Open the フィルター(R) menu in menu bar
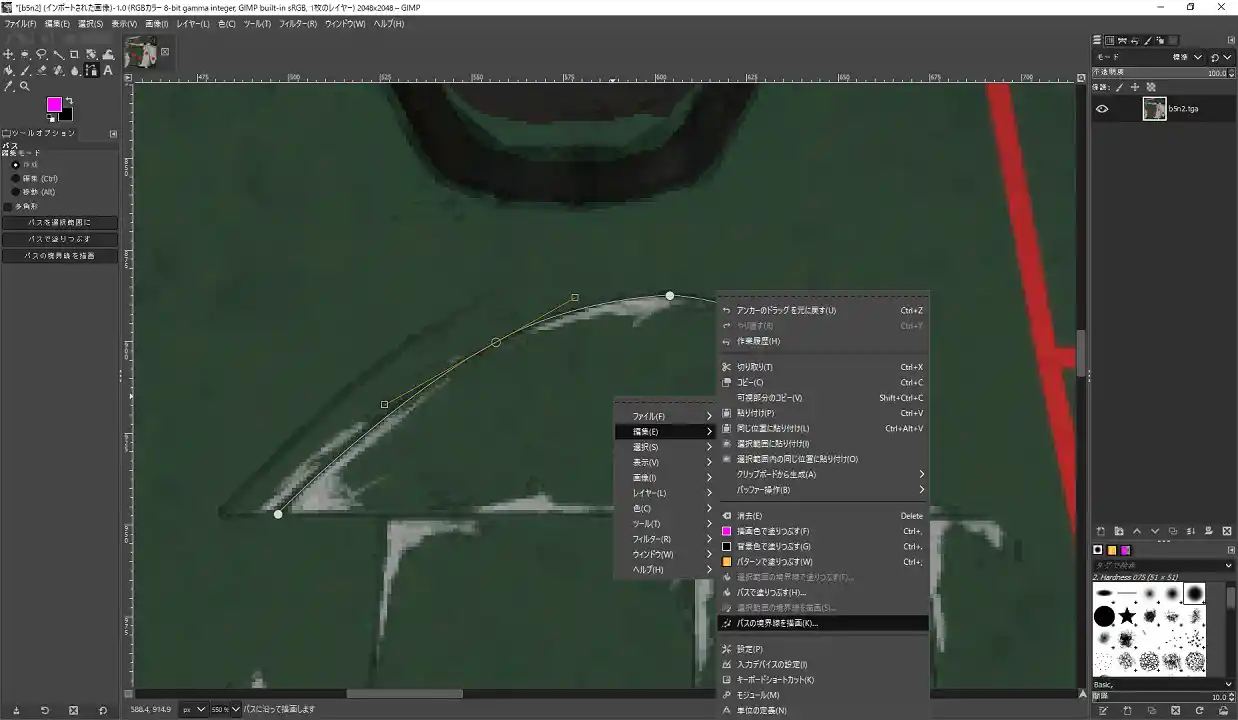Image resolution: width=1238 pixels, height=720 pixels. 298,23
